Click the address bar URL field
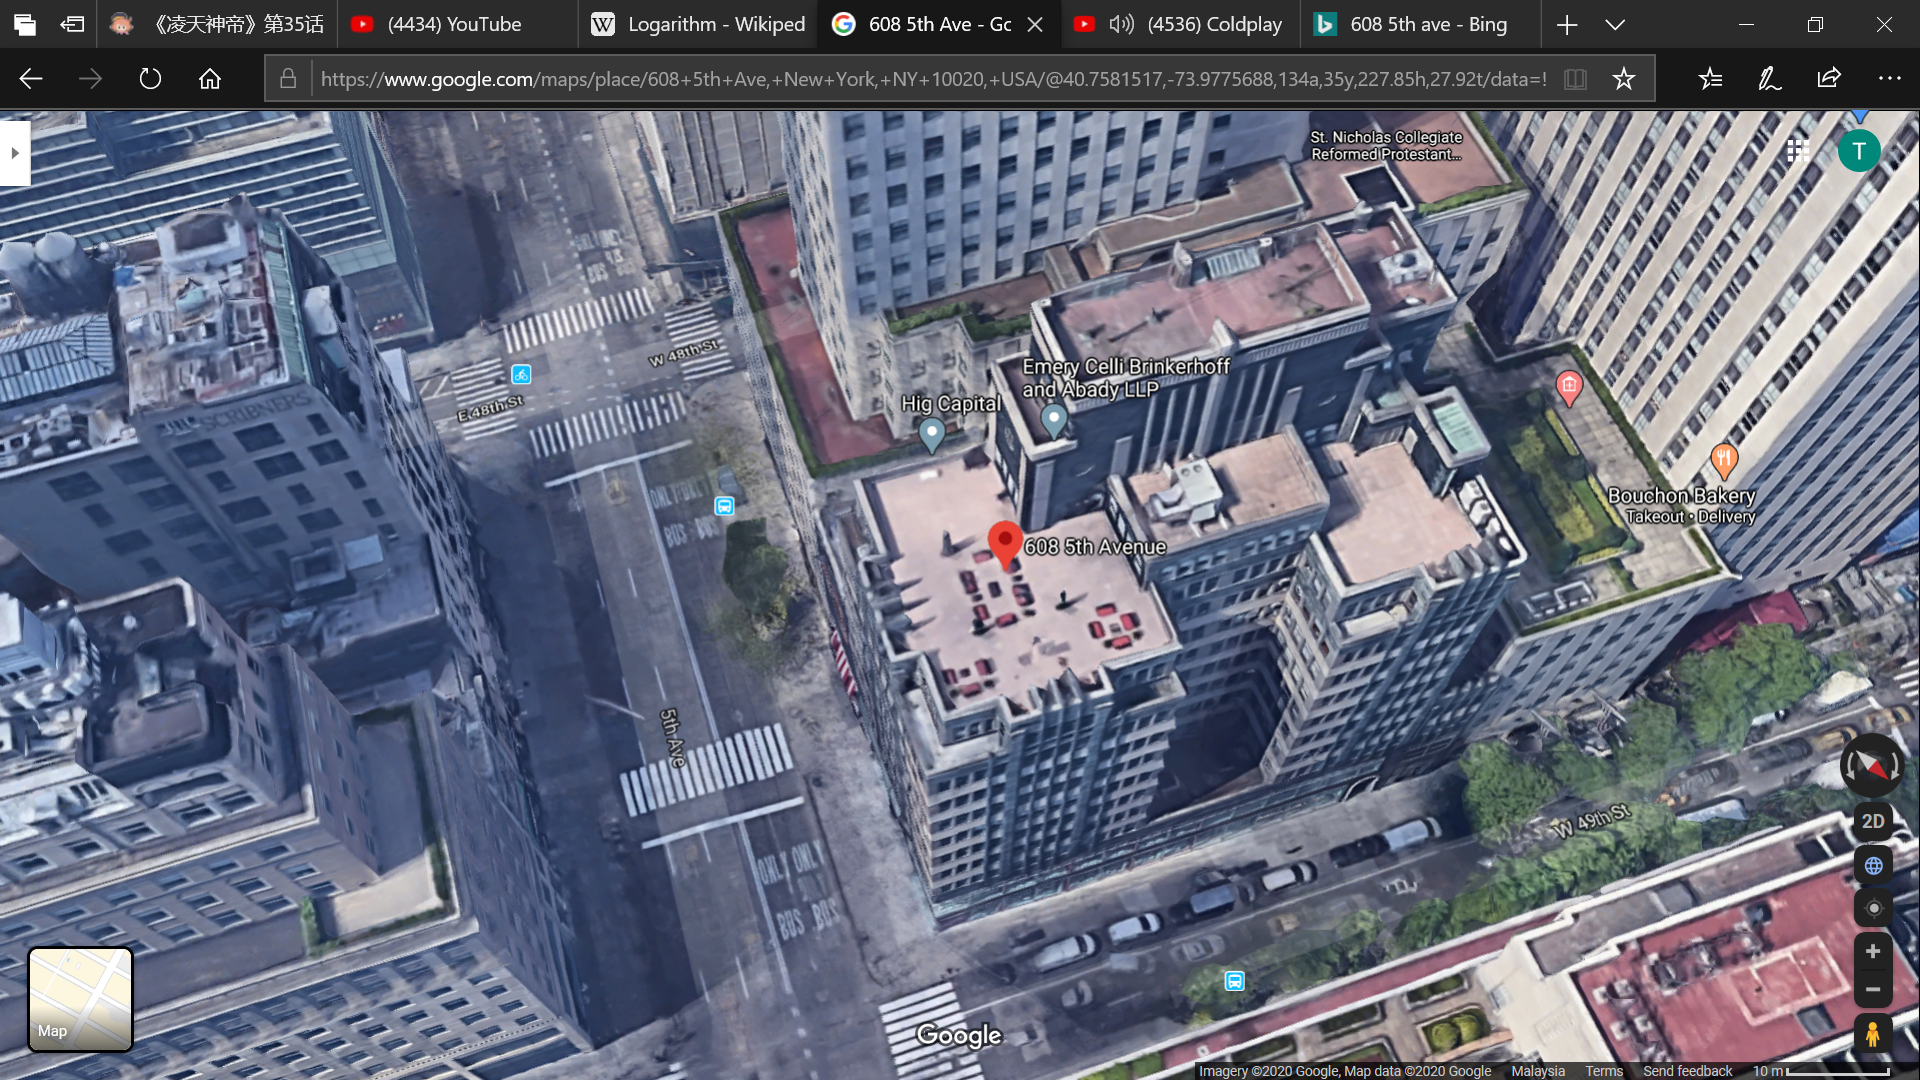Screen dimensions: 1920x1080 click(933, 79)
